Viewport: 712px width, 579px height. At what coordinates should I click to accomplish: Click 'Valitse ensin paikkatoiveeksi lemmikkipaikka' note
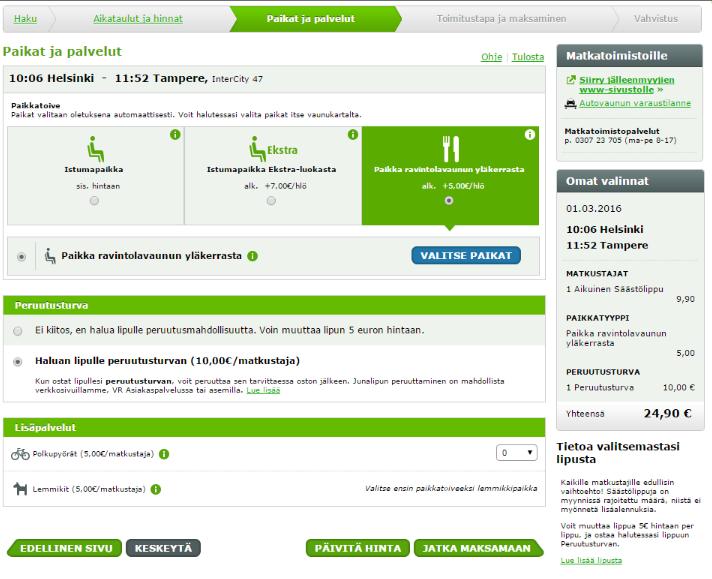click(451, 488)
